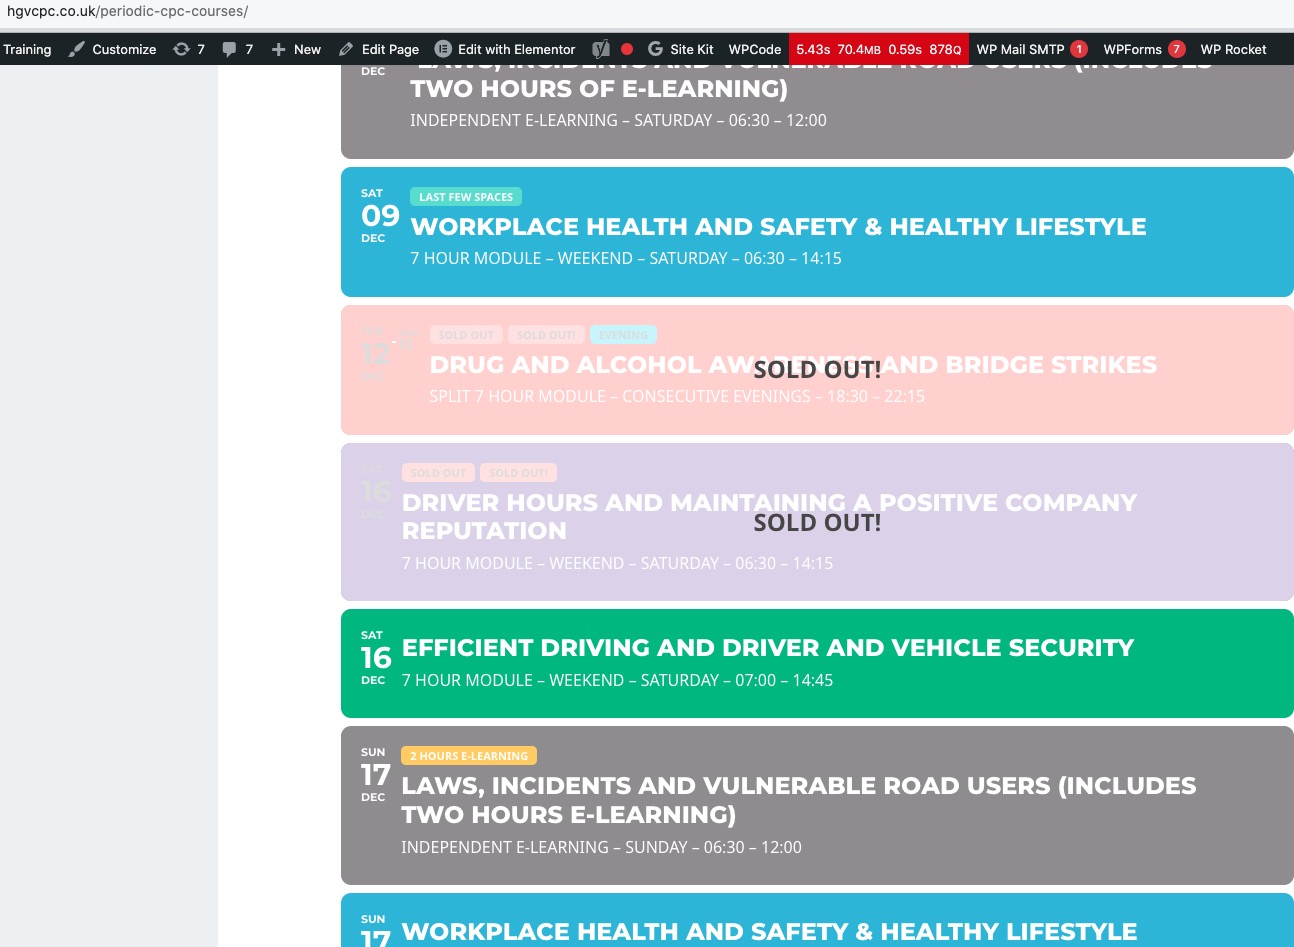
Task: Open Laws, Incidents Sunday 17 Dec course
Action: click(x=817, y=805)
